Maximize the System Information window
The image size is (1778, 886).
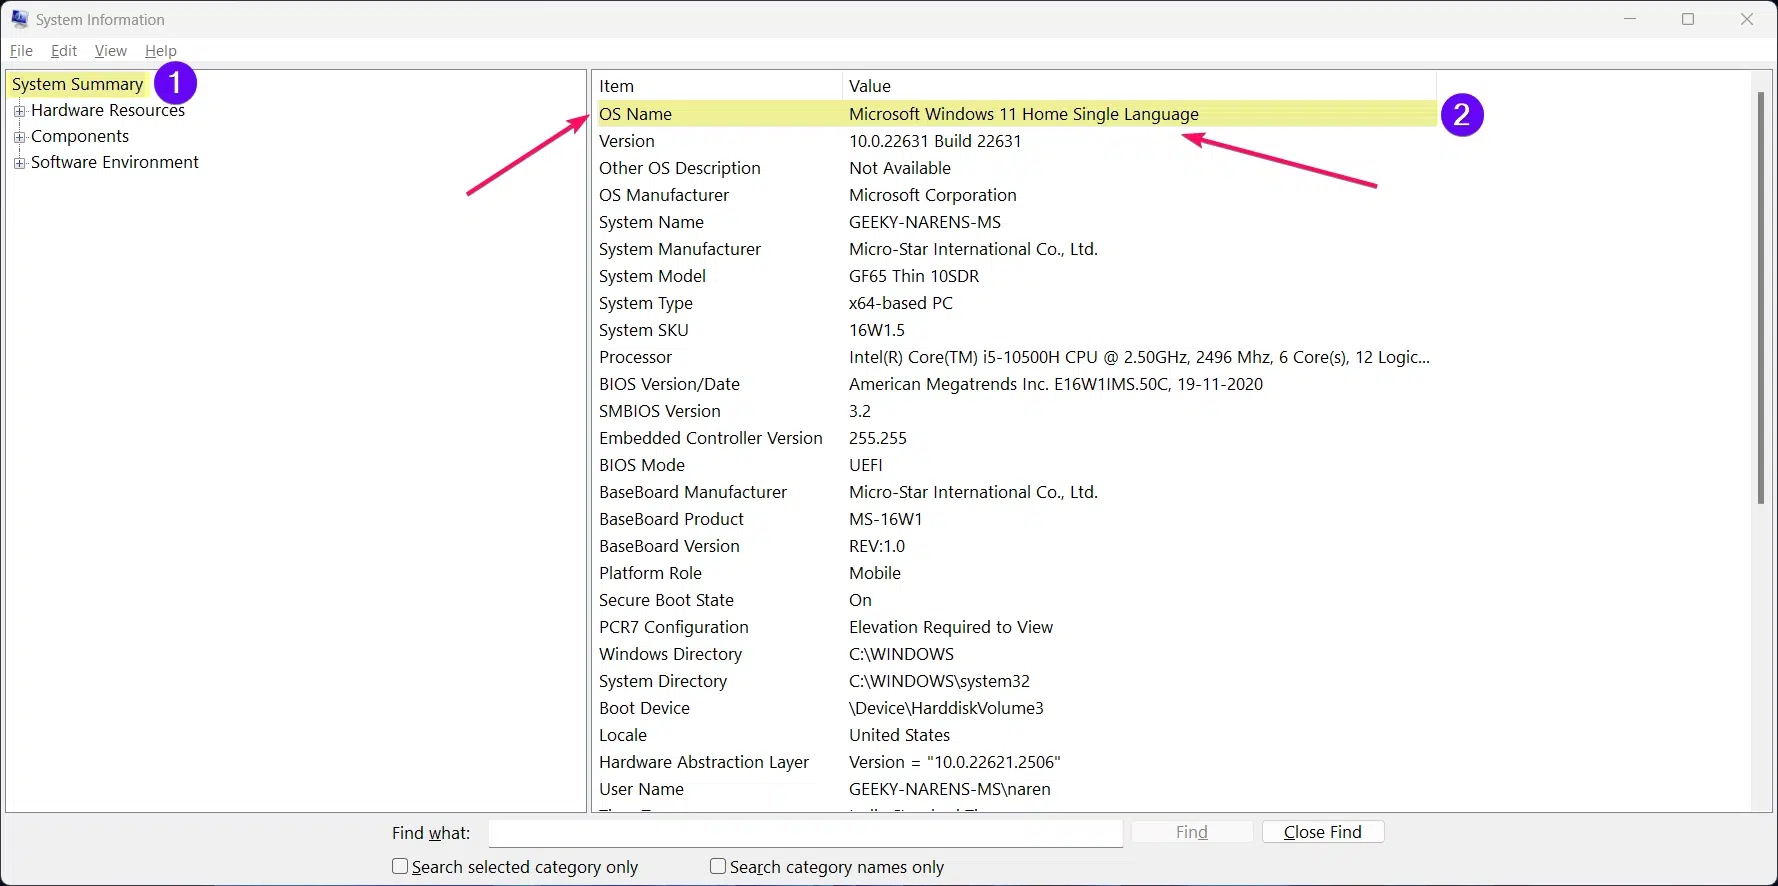[1688, 19]
